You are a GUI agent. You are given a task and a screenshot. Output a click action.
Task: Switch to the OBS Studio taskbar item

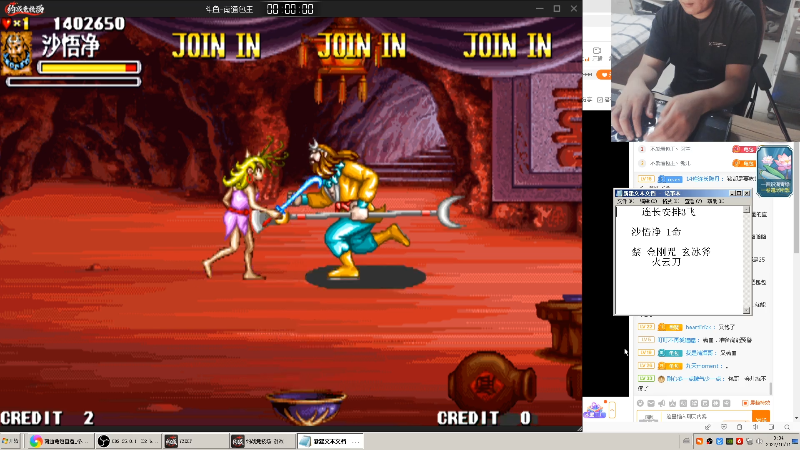point(128,441)
